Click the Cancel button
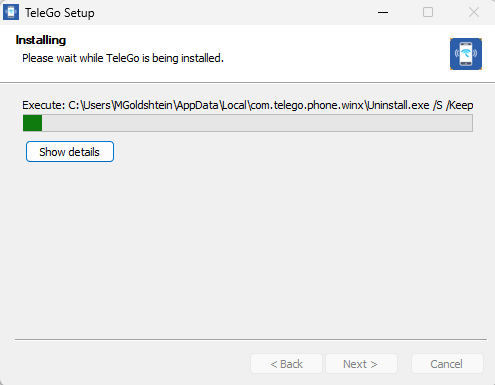The height and width of the screenshot is (385, 495). coord(447,364)
